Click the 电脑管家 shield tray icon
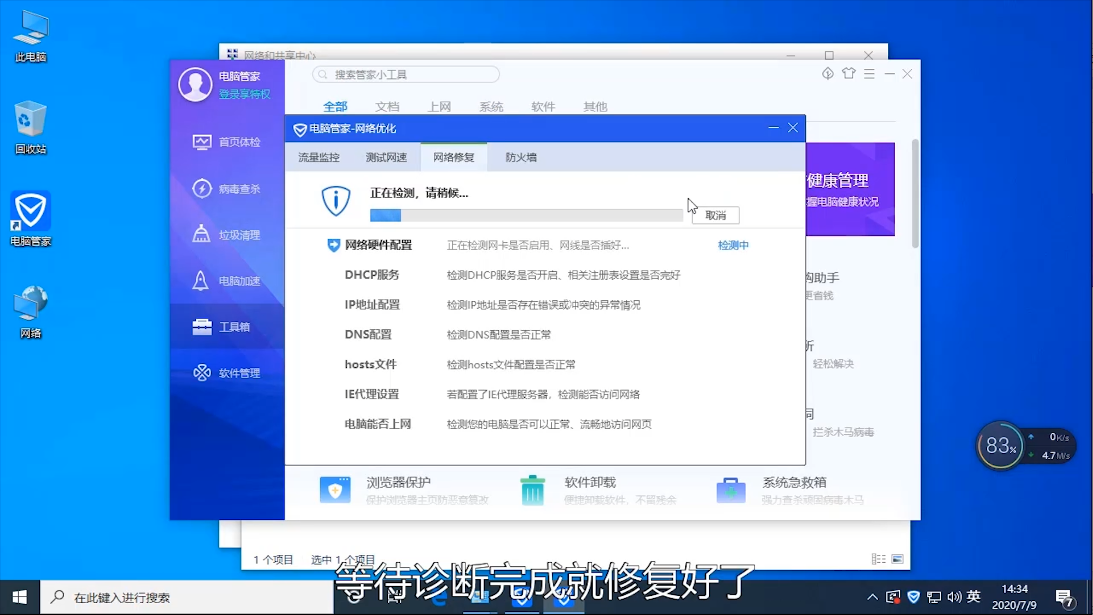 pyautogui.click(x=913, y=597)
